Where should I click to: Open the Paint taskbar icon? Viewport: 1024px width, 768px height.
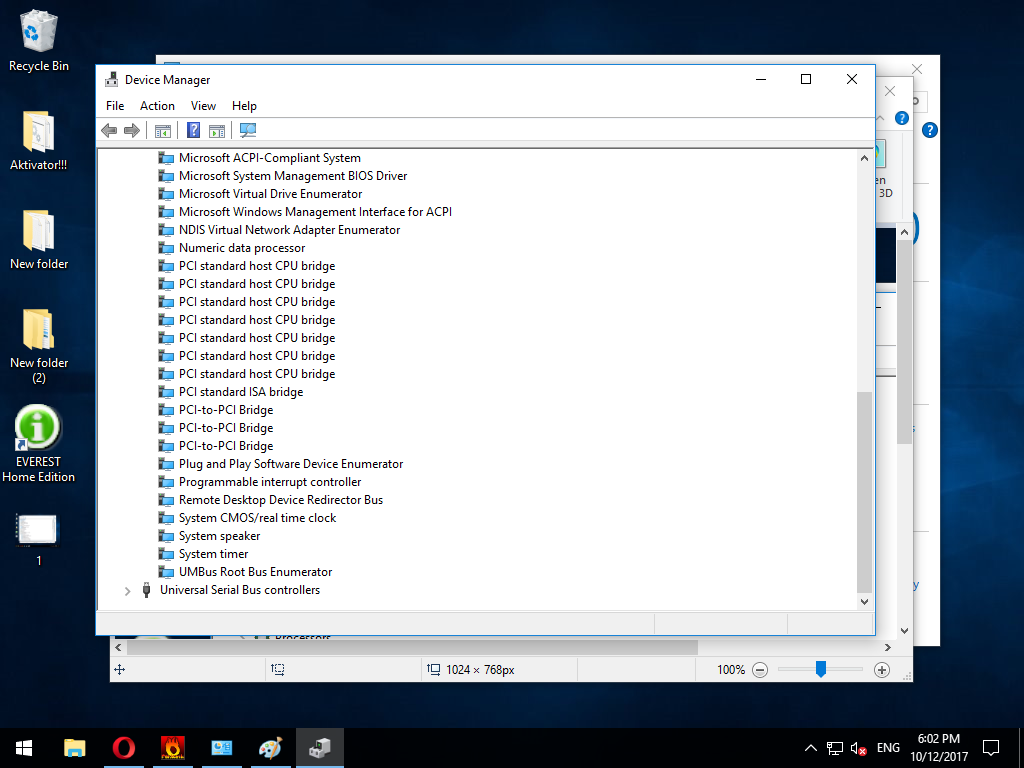(270, 748)
